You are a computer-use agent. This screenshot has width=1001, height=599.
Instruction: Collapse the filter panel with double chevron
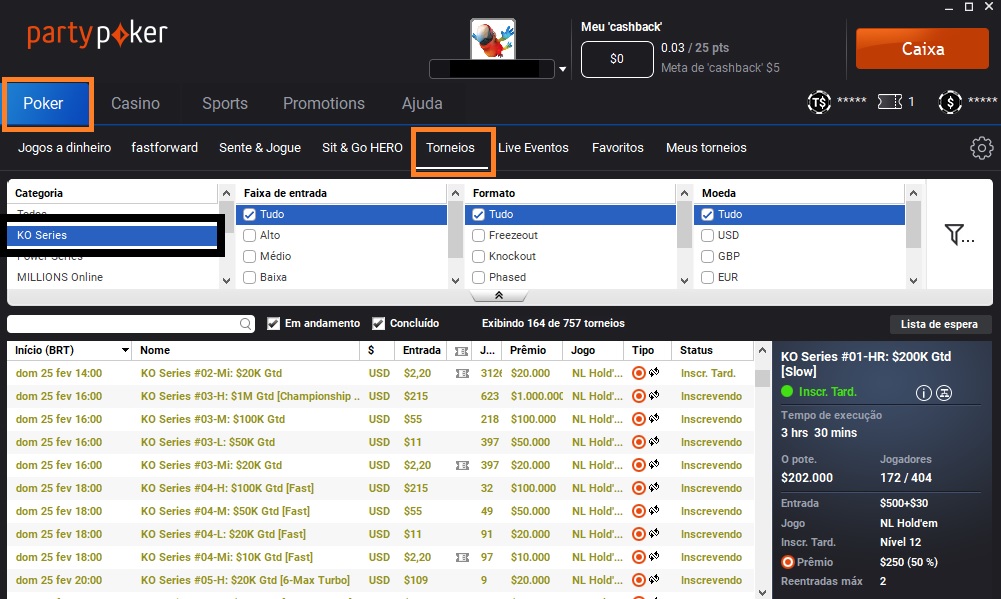click(x=499, y=295)
